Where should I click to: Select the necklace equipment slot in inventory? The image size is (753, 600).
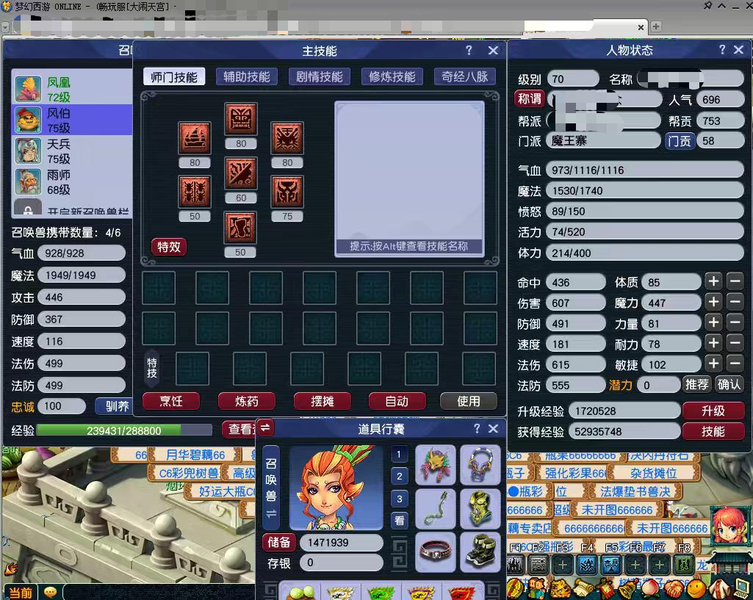tap(480, 464)
